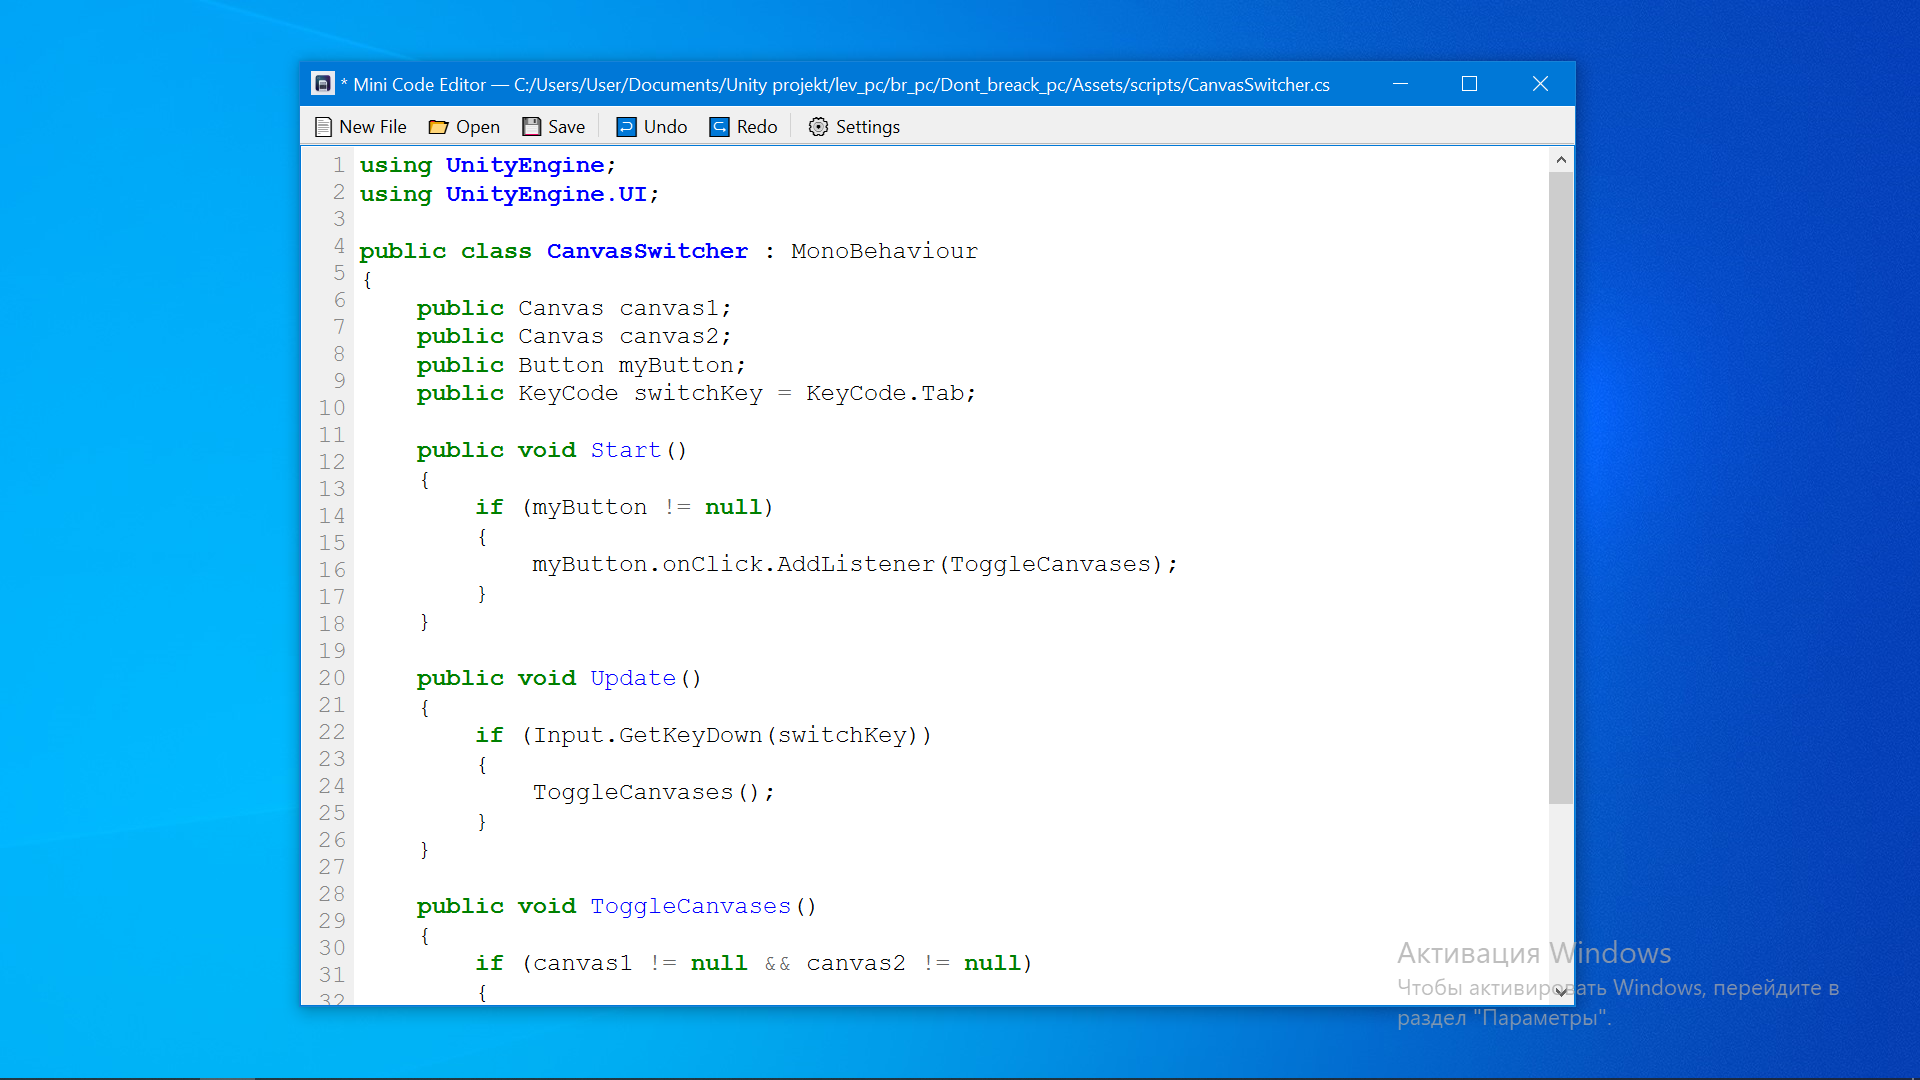The image size is (1920, 1080).
Task: Click line number 28 in gutter
Action: [x=332, y=894]
